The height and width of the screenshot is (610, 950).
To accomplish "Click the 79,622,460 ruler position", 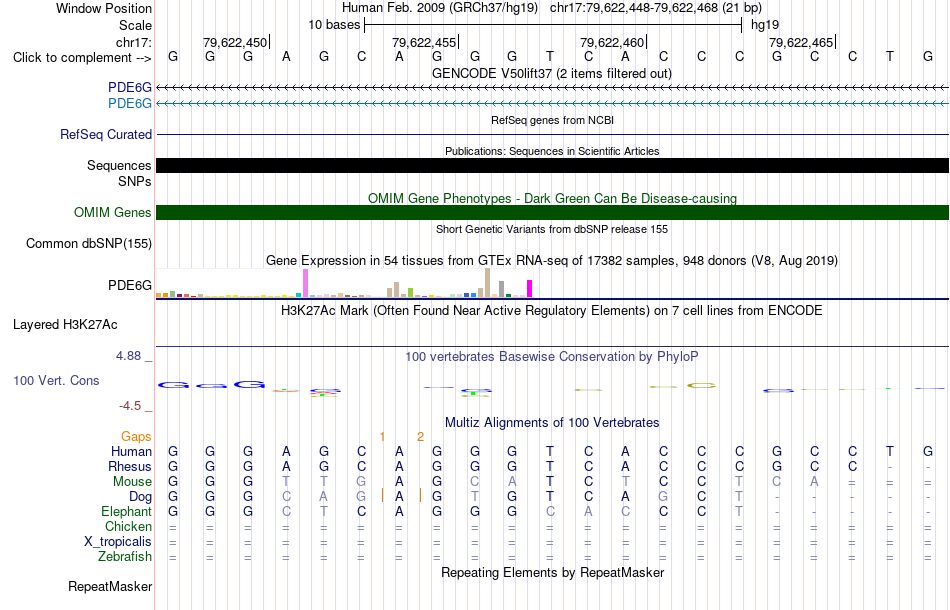I will tap(612, 42).
